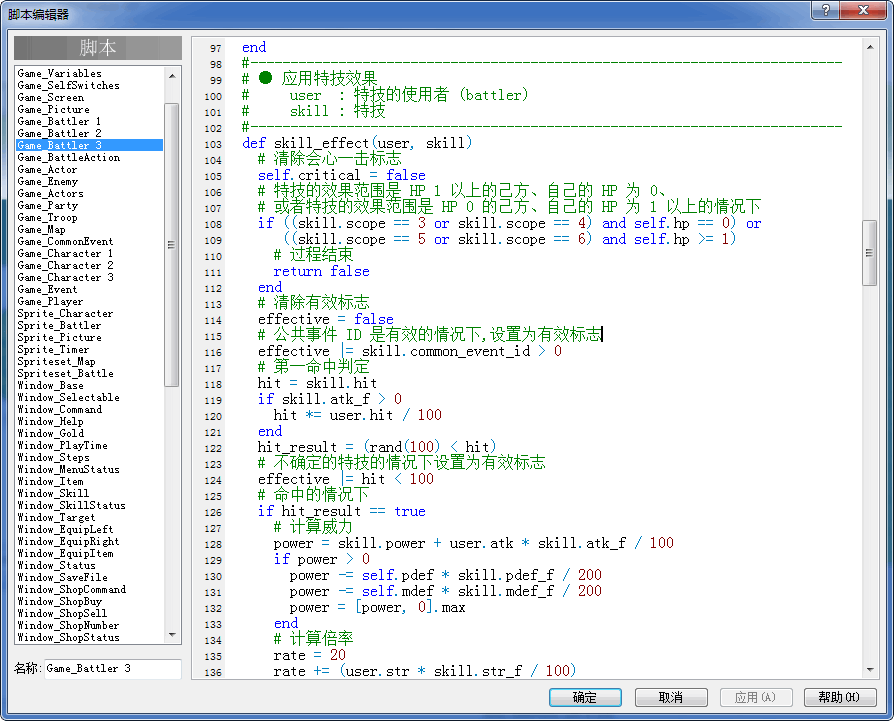894x721 pixels.
Task: Select Window_SaveFile script
Action: pyautogui.click(x=63, y=577)
